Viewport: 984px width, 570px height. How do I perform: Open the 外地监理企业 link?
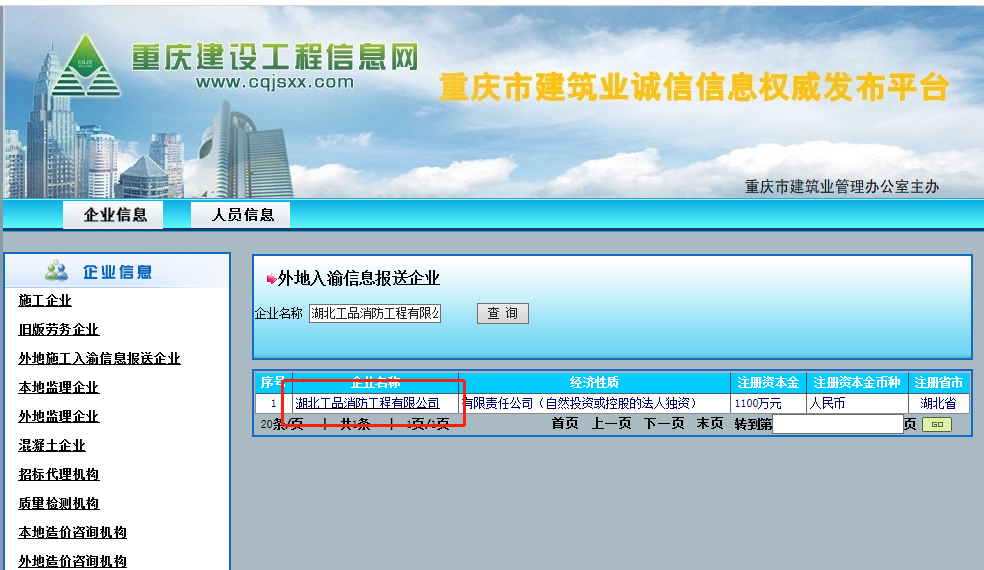pos(58,416)
